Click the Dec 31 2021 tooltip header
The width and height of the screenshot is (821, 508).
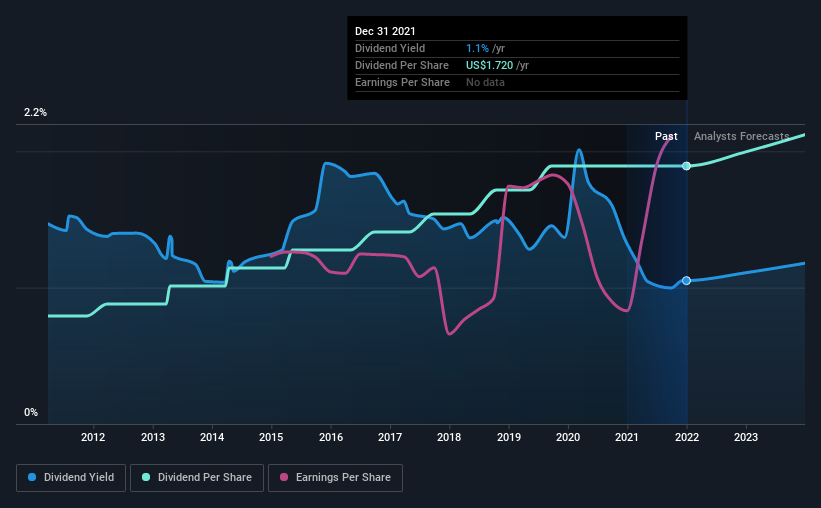tap(385, 31)
